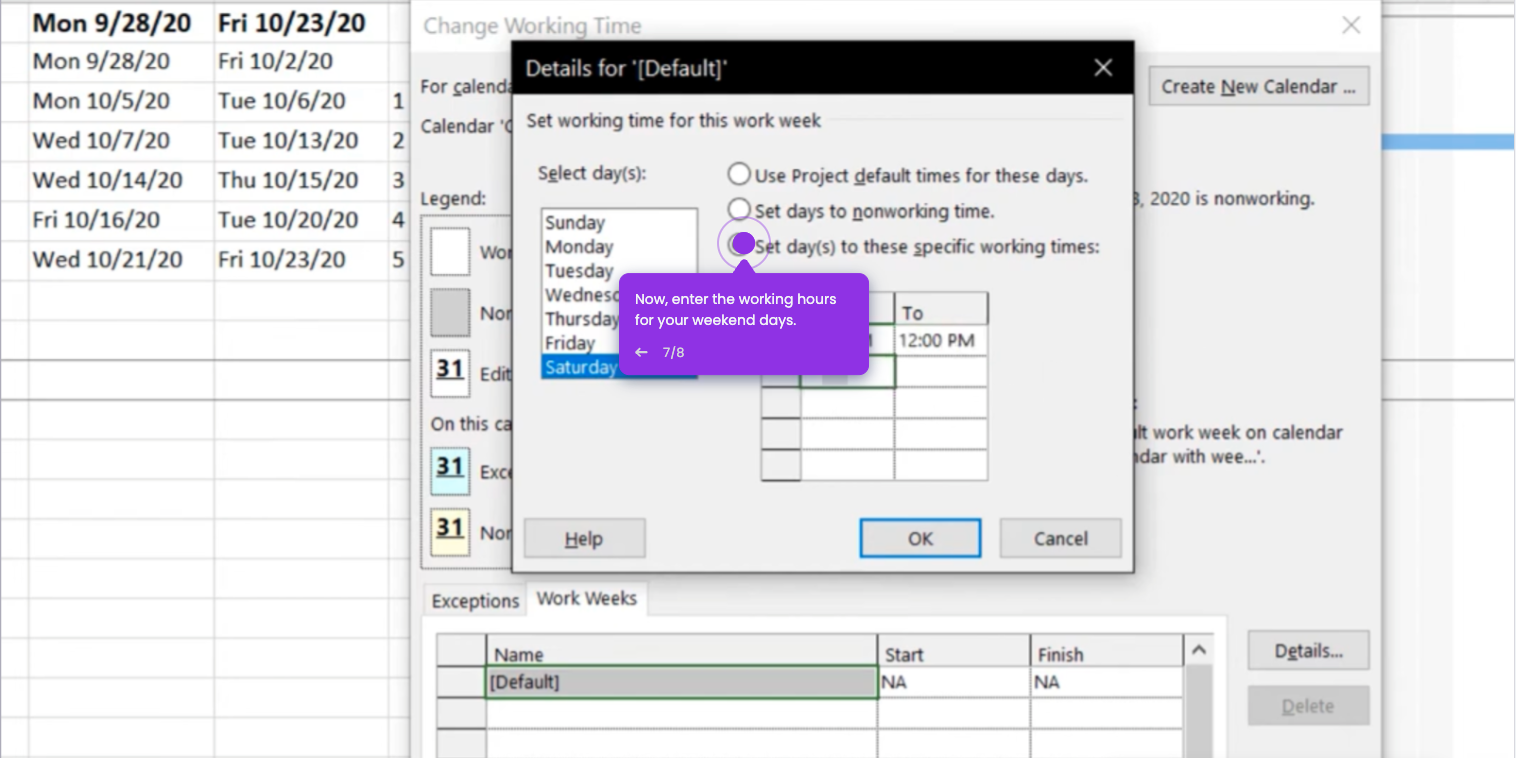The image size is (1516, 758).
Task: Click the To column header
Action: click(941, 309)
